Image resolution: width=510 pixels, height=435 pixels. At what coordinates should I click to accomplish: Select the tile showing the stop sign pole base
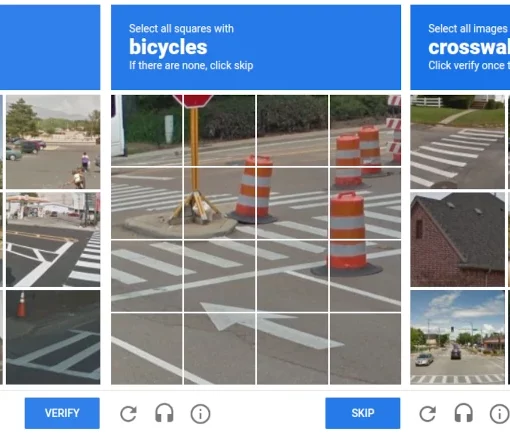click(219, 203)
